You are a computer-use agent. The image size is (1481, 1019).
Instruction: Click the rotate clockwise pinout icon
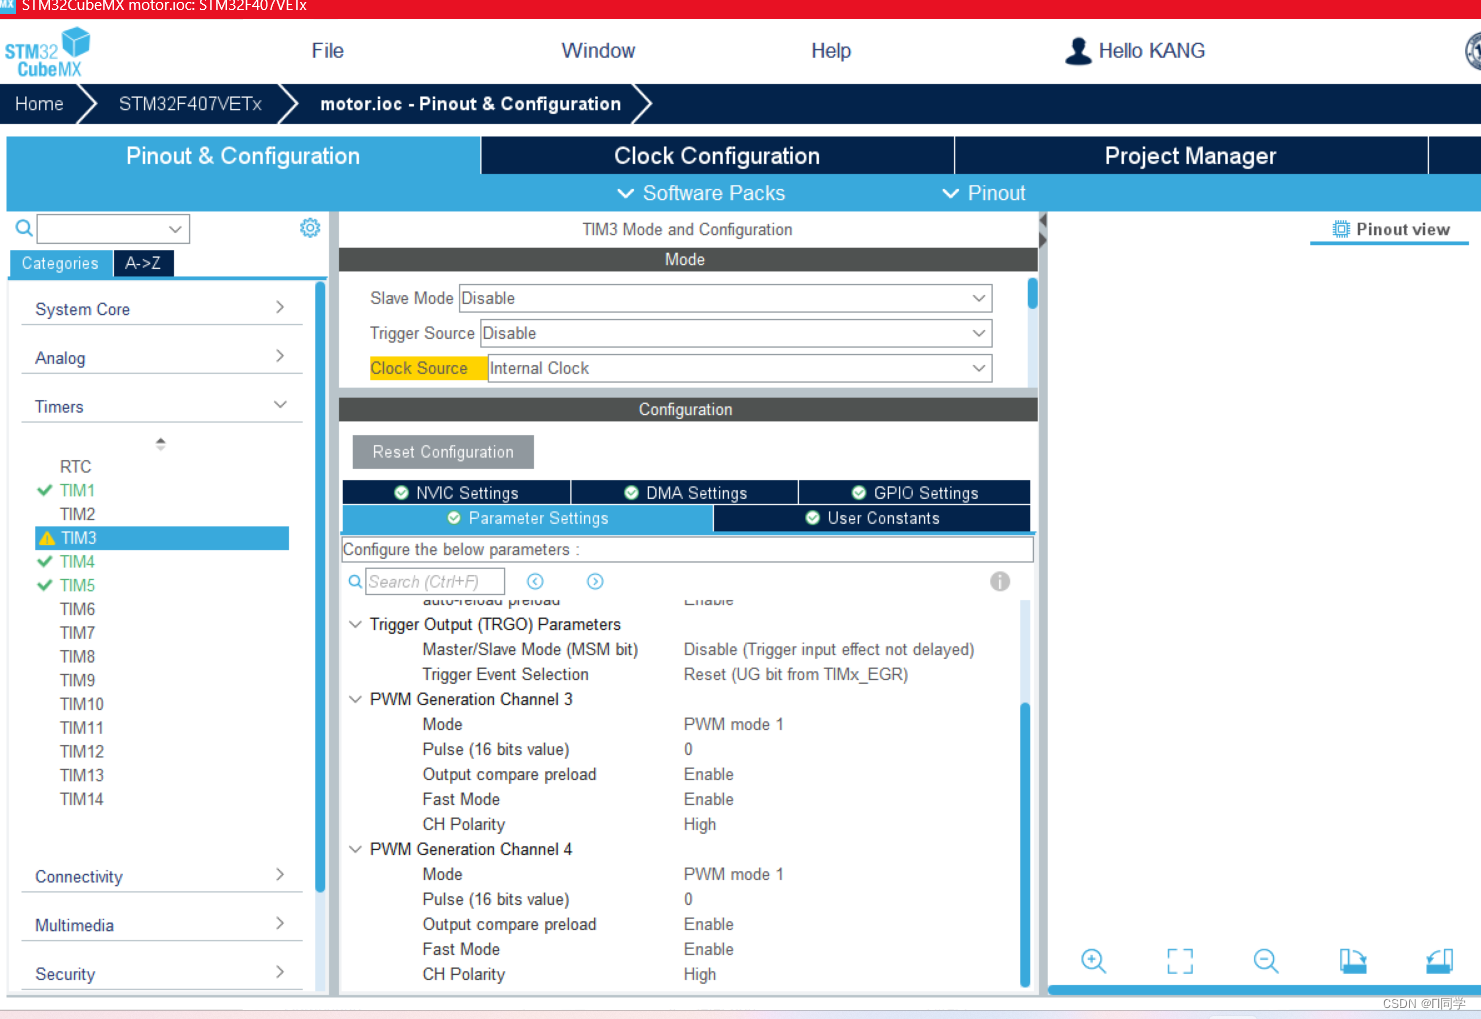[x=1353, y=961]
